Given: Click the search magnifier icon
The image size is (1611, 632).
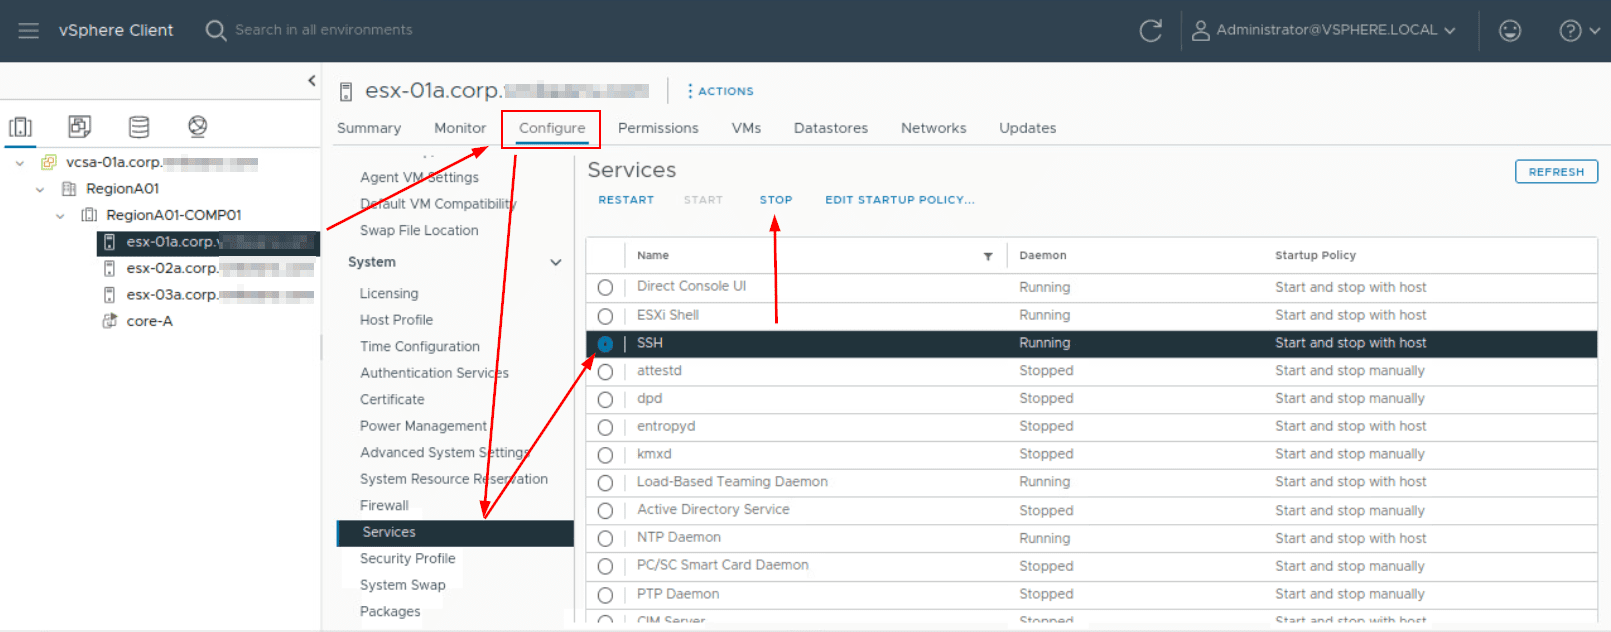Looking at the screenshot, I should [x=215, y=30].
